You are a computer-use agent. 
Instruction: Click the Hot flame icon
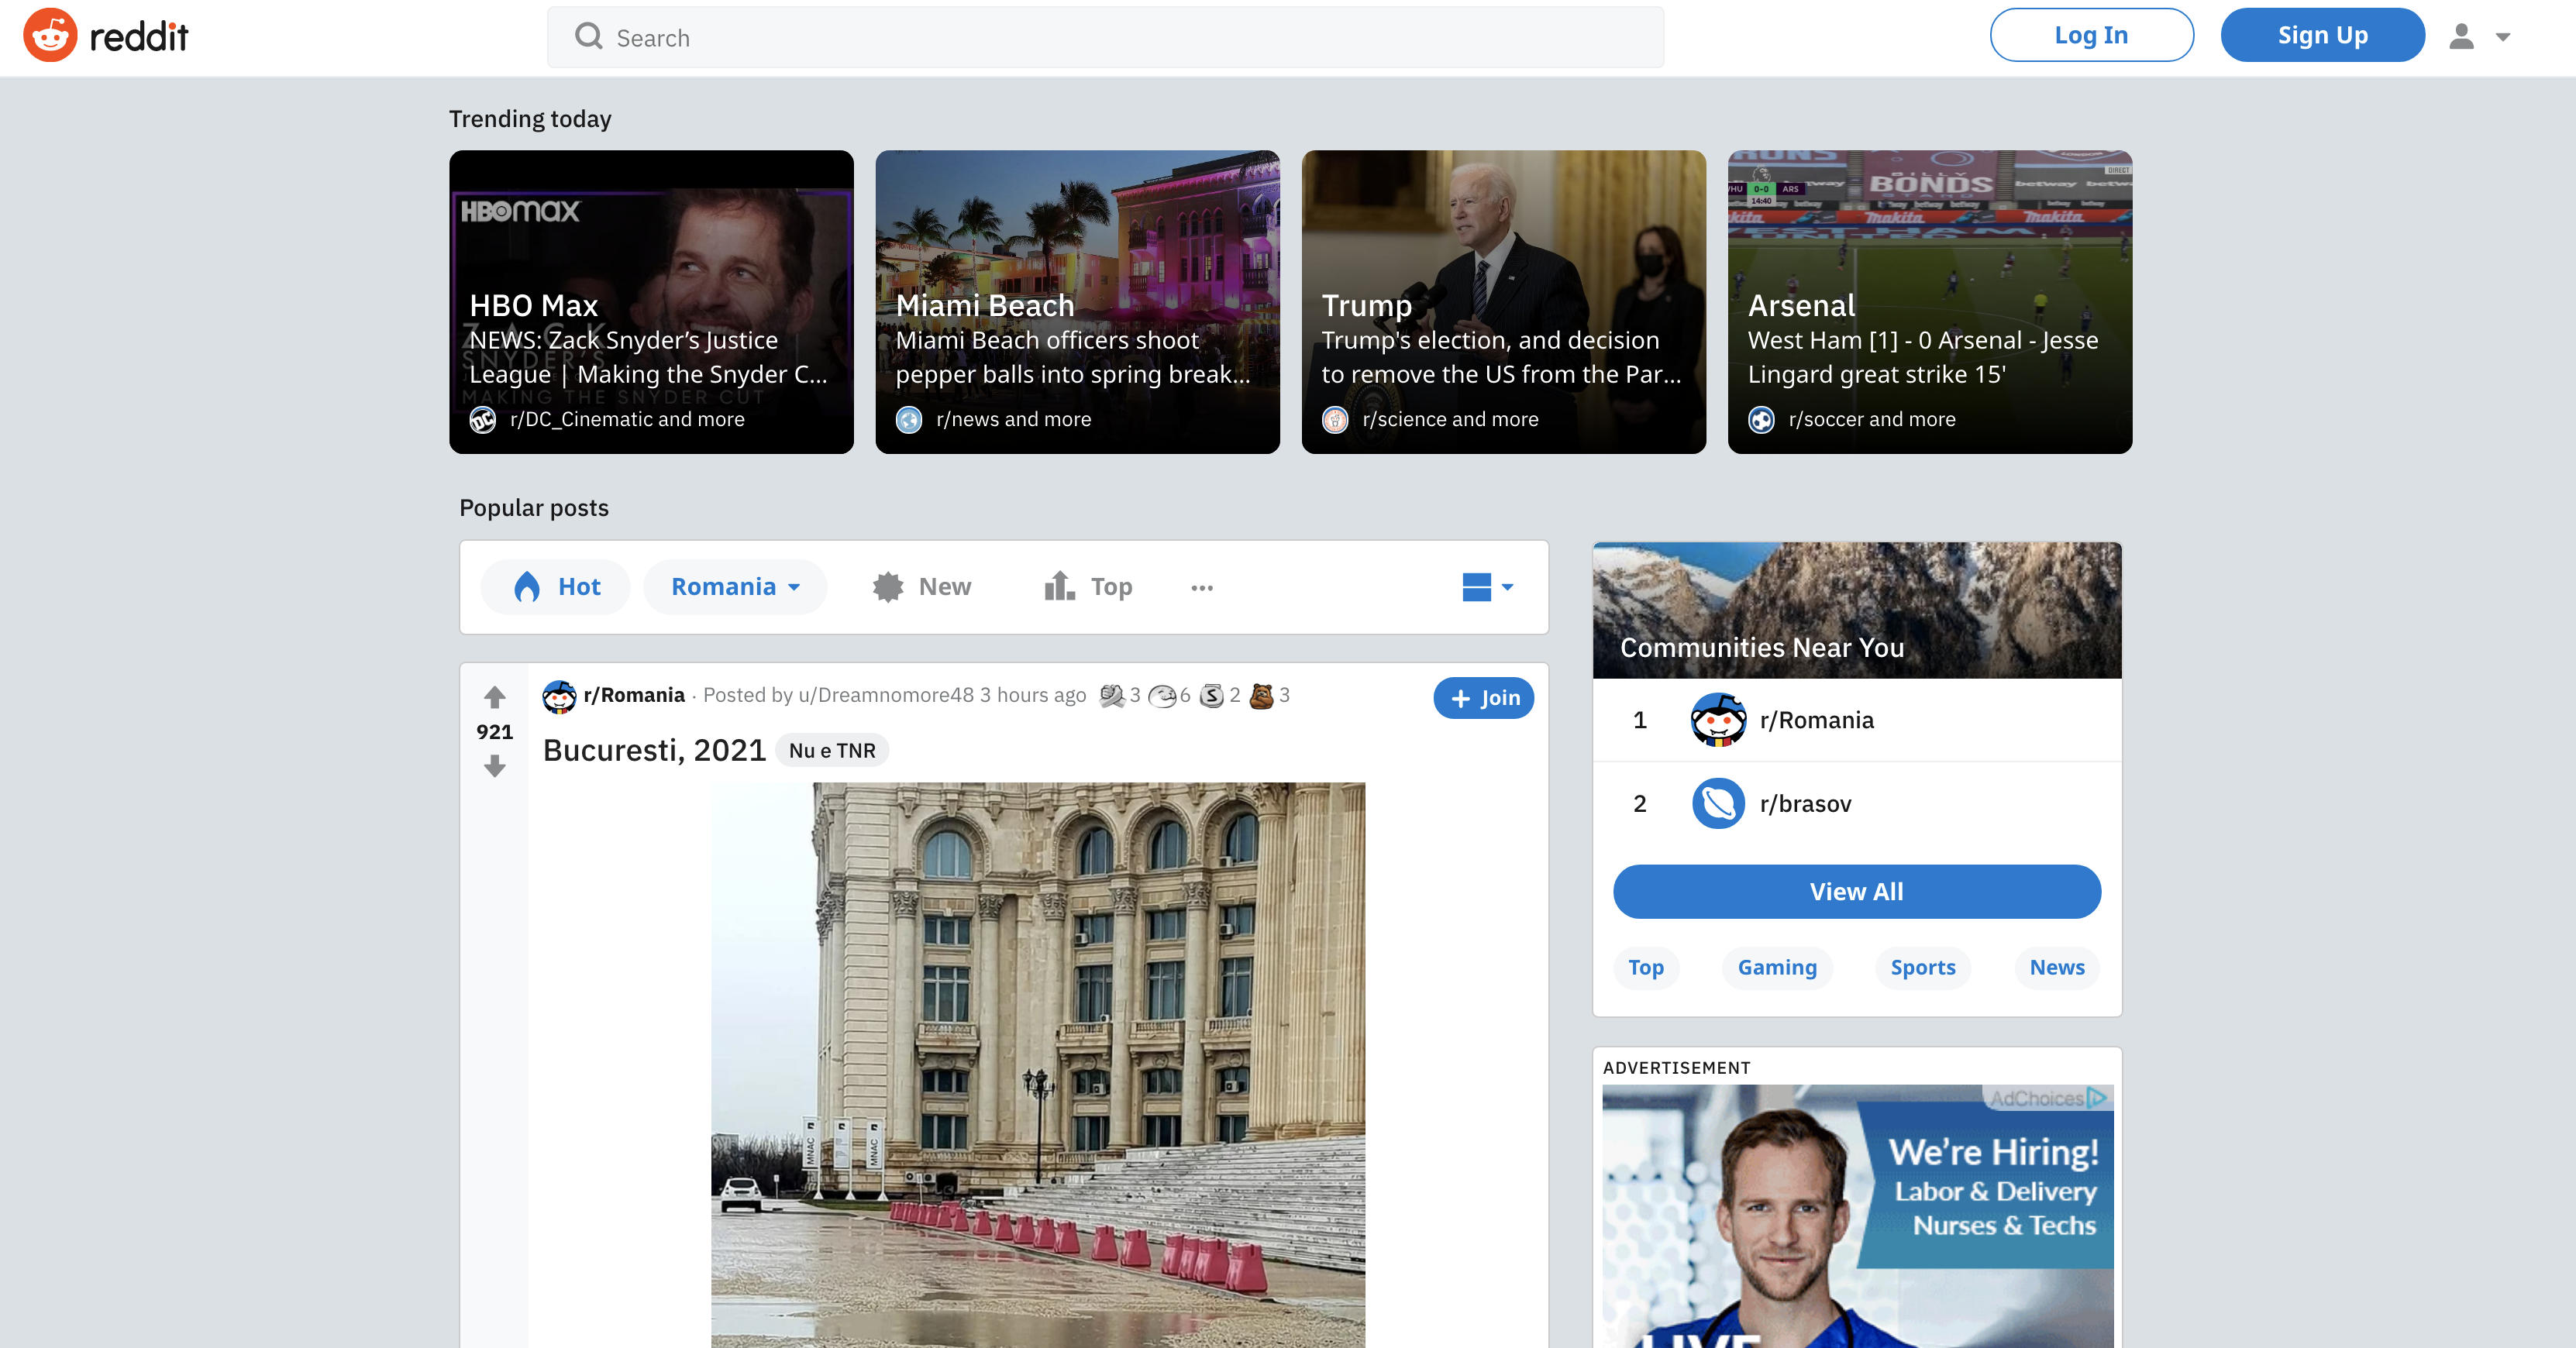pos(527,587)
